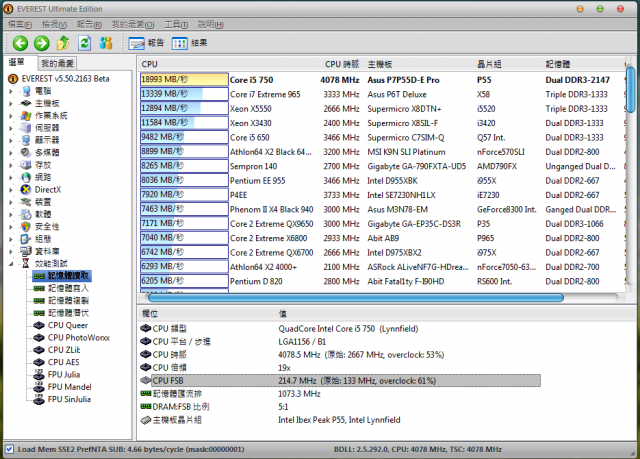Screen dimensions: 640x459
Task: Open the 報告 report toolbar button
Action: click(x=146, y=43)
